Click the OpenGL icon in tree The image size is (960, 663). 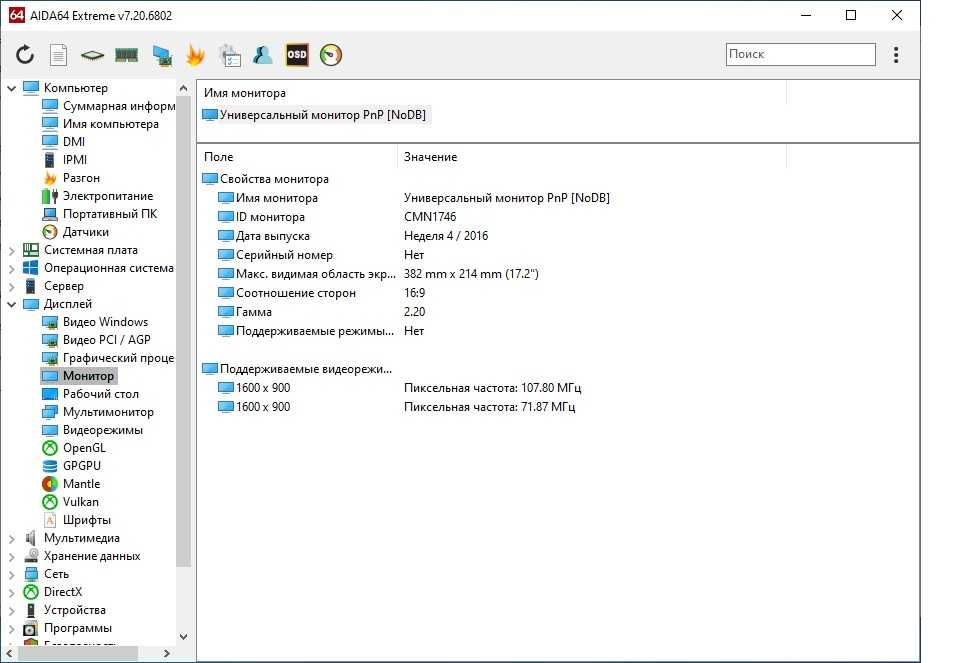(x=50, y=448)
